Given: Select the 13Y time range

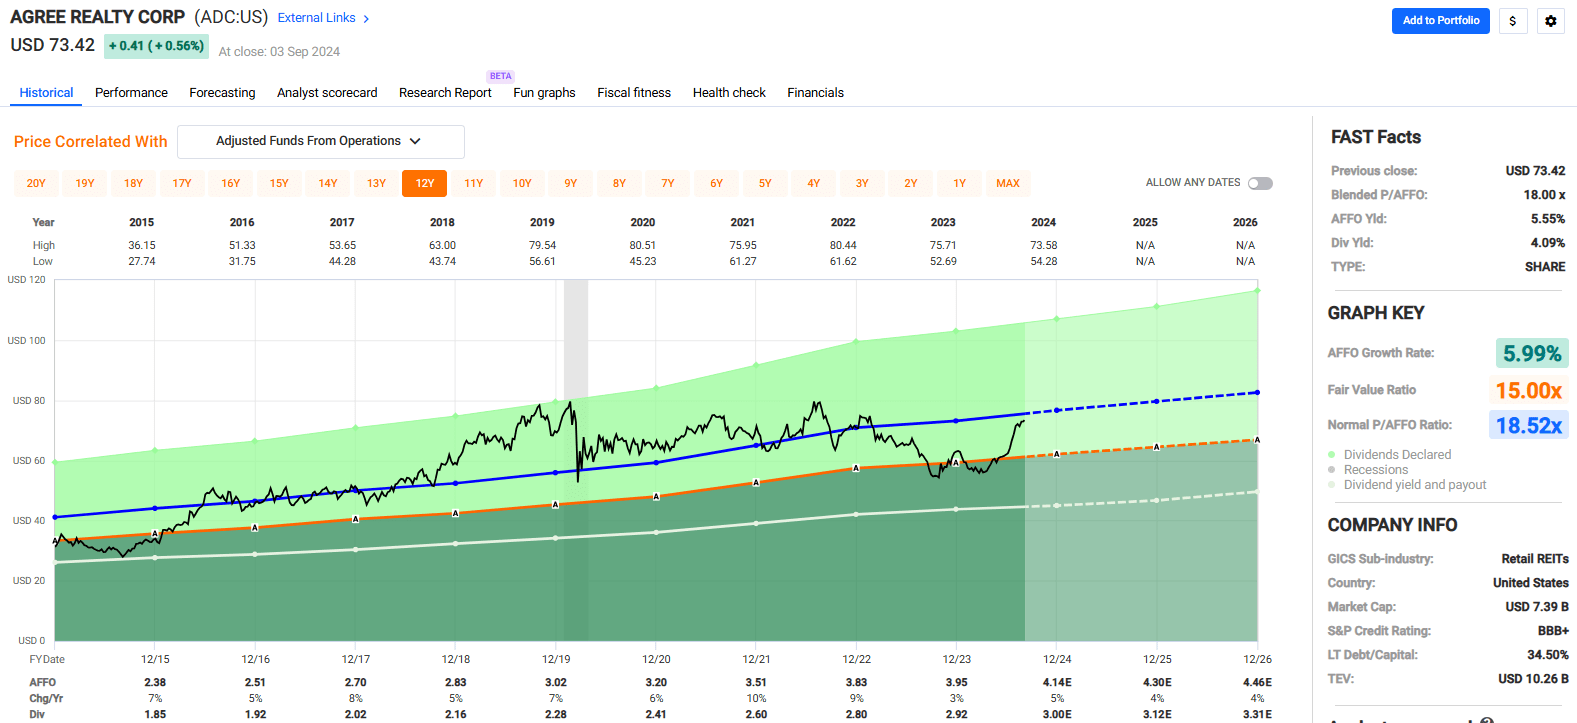Looking at the screenshot, I should [376, 183].
